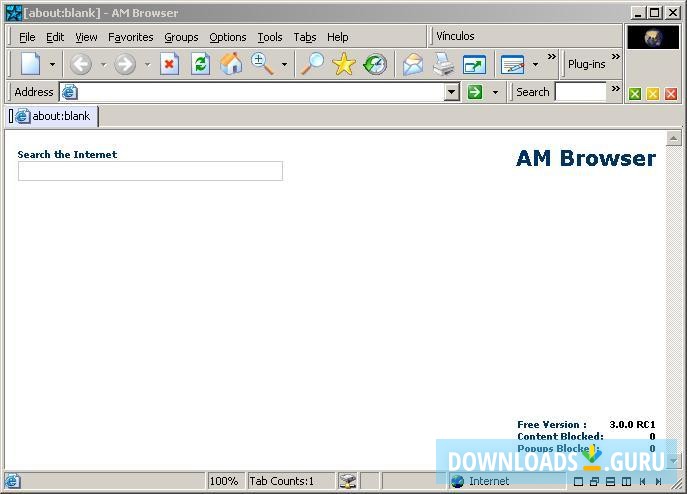The image size is (687, 494).
Task: Click the IE page icon in status bar
Action: (12, 481)
